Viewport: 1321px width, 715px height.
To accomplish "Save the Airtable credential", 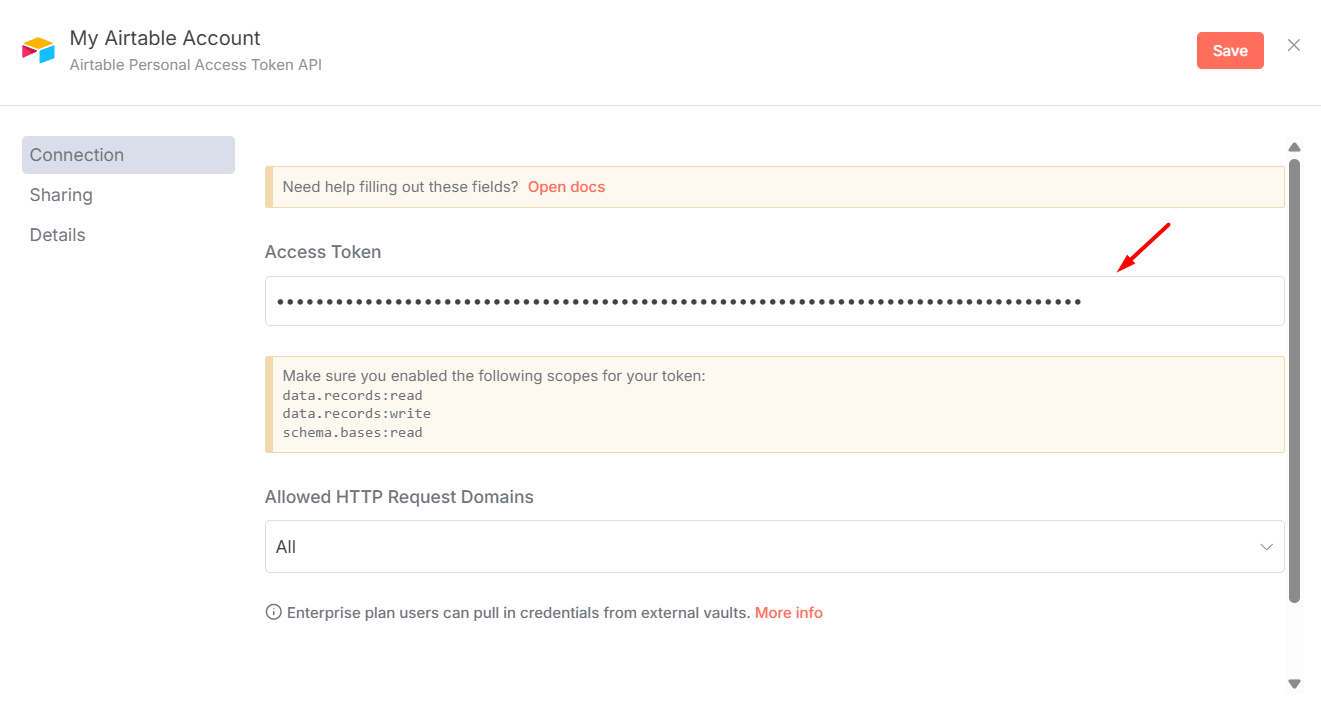I will tap(1229, 51).
